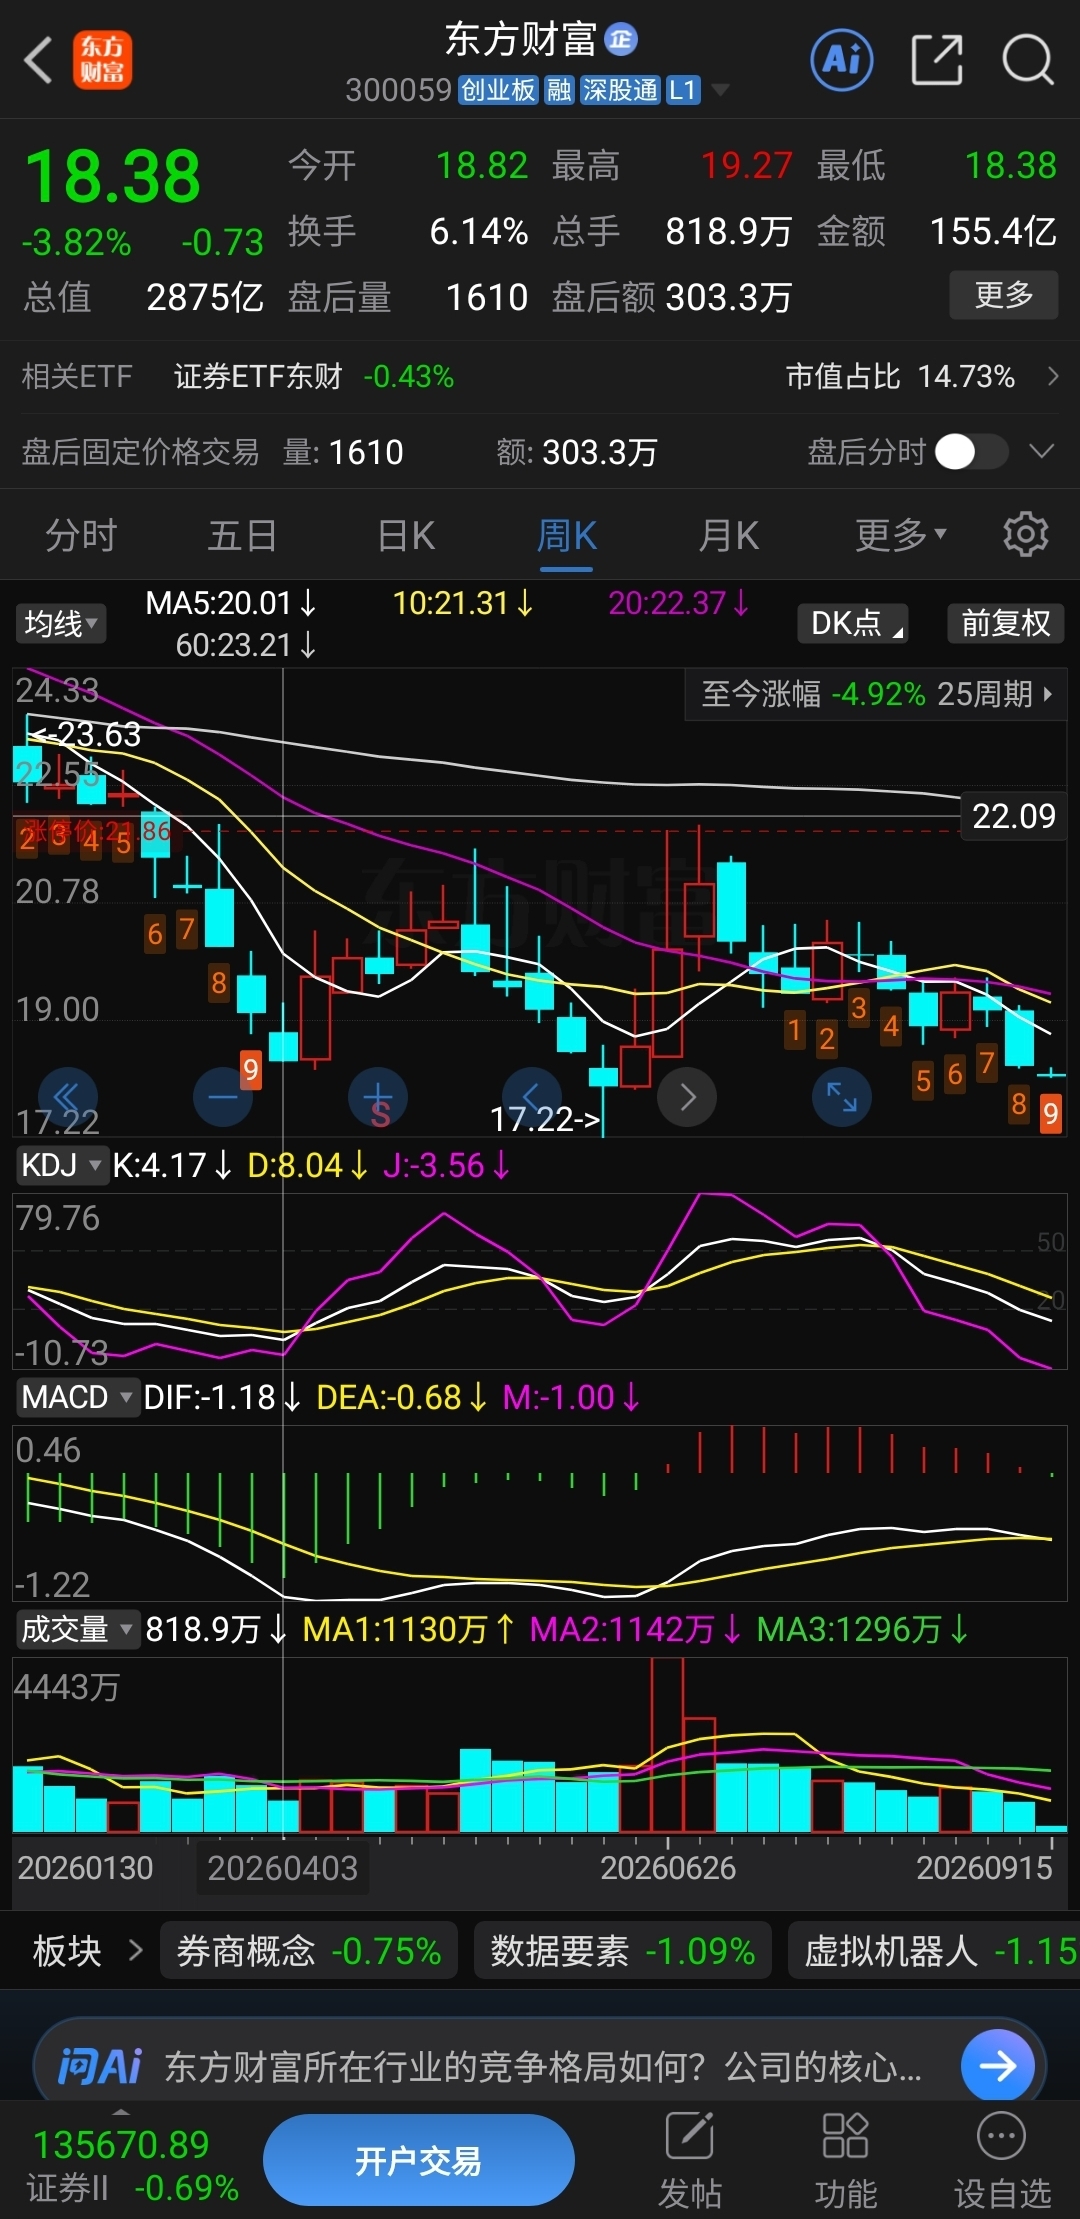The width and height of the screenshot is (1080, 2219).
Task: Tap the share icon
Action: 937,60
